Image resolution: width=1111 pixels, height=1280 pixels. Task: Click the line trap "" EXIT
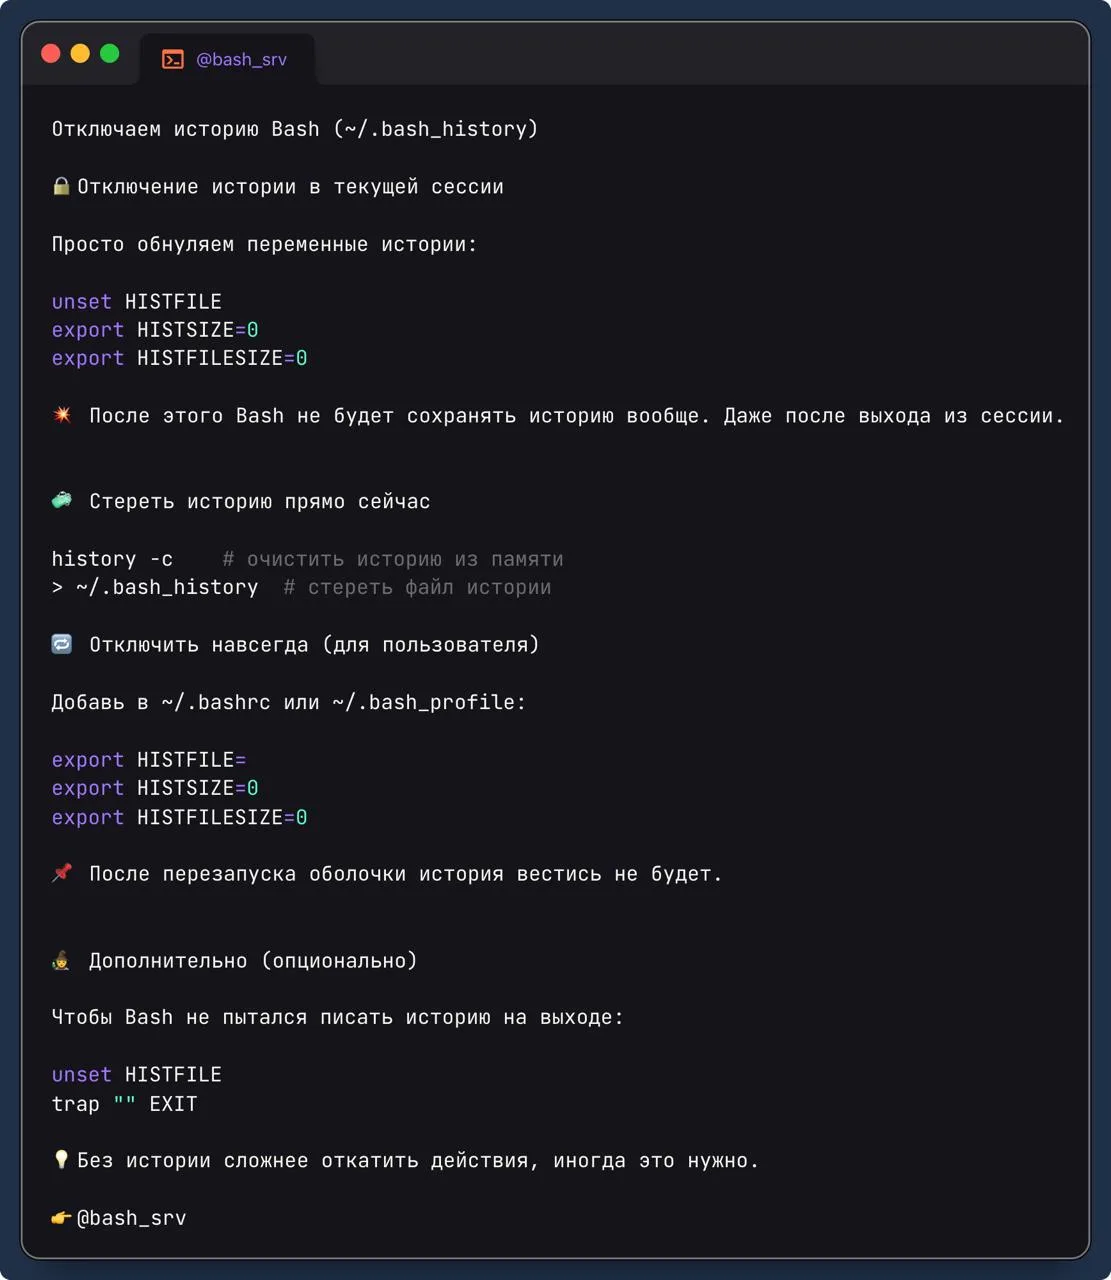coord(125,1104)
